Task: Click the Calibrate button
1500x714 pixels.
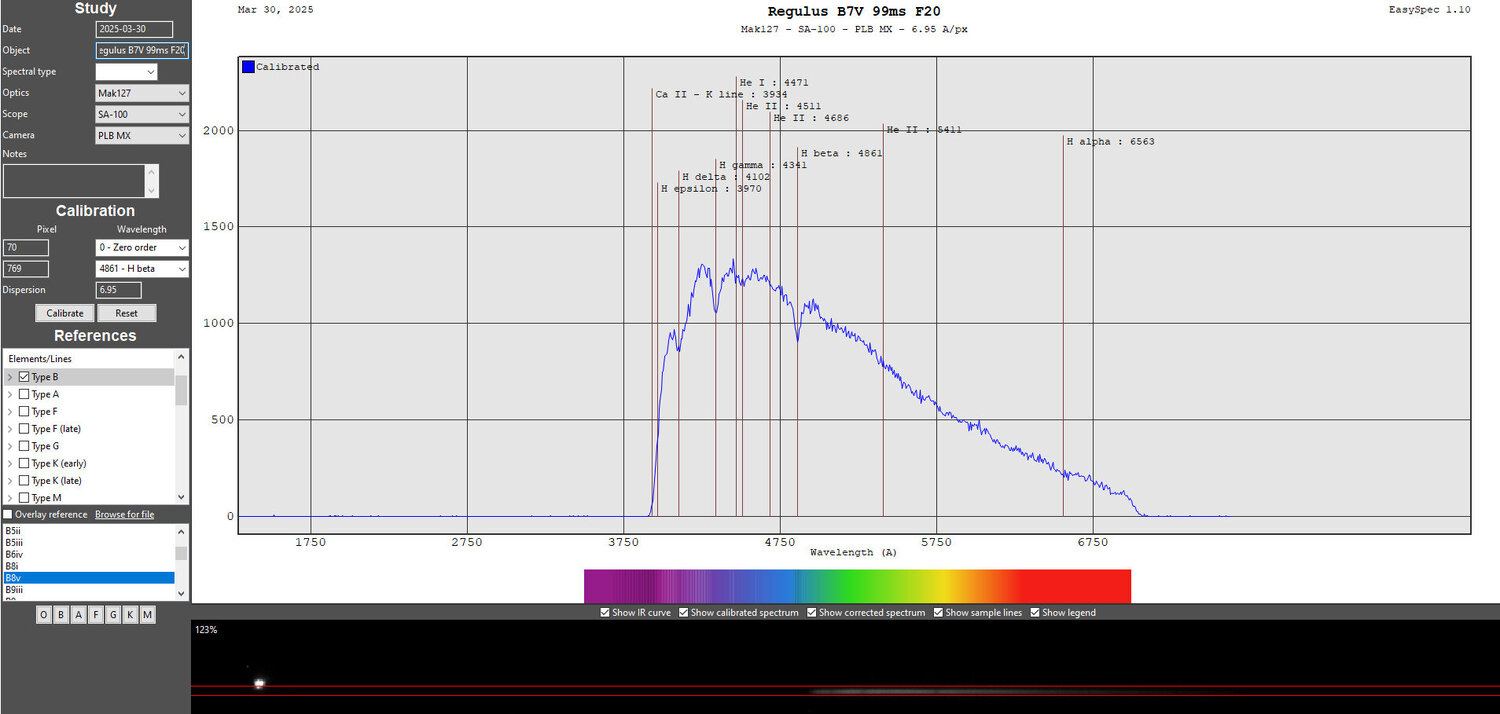Action: [65, 313]
